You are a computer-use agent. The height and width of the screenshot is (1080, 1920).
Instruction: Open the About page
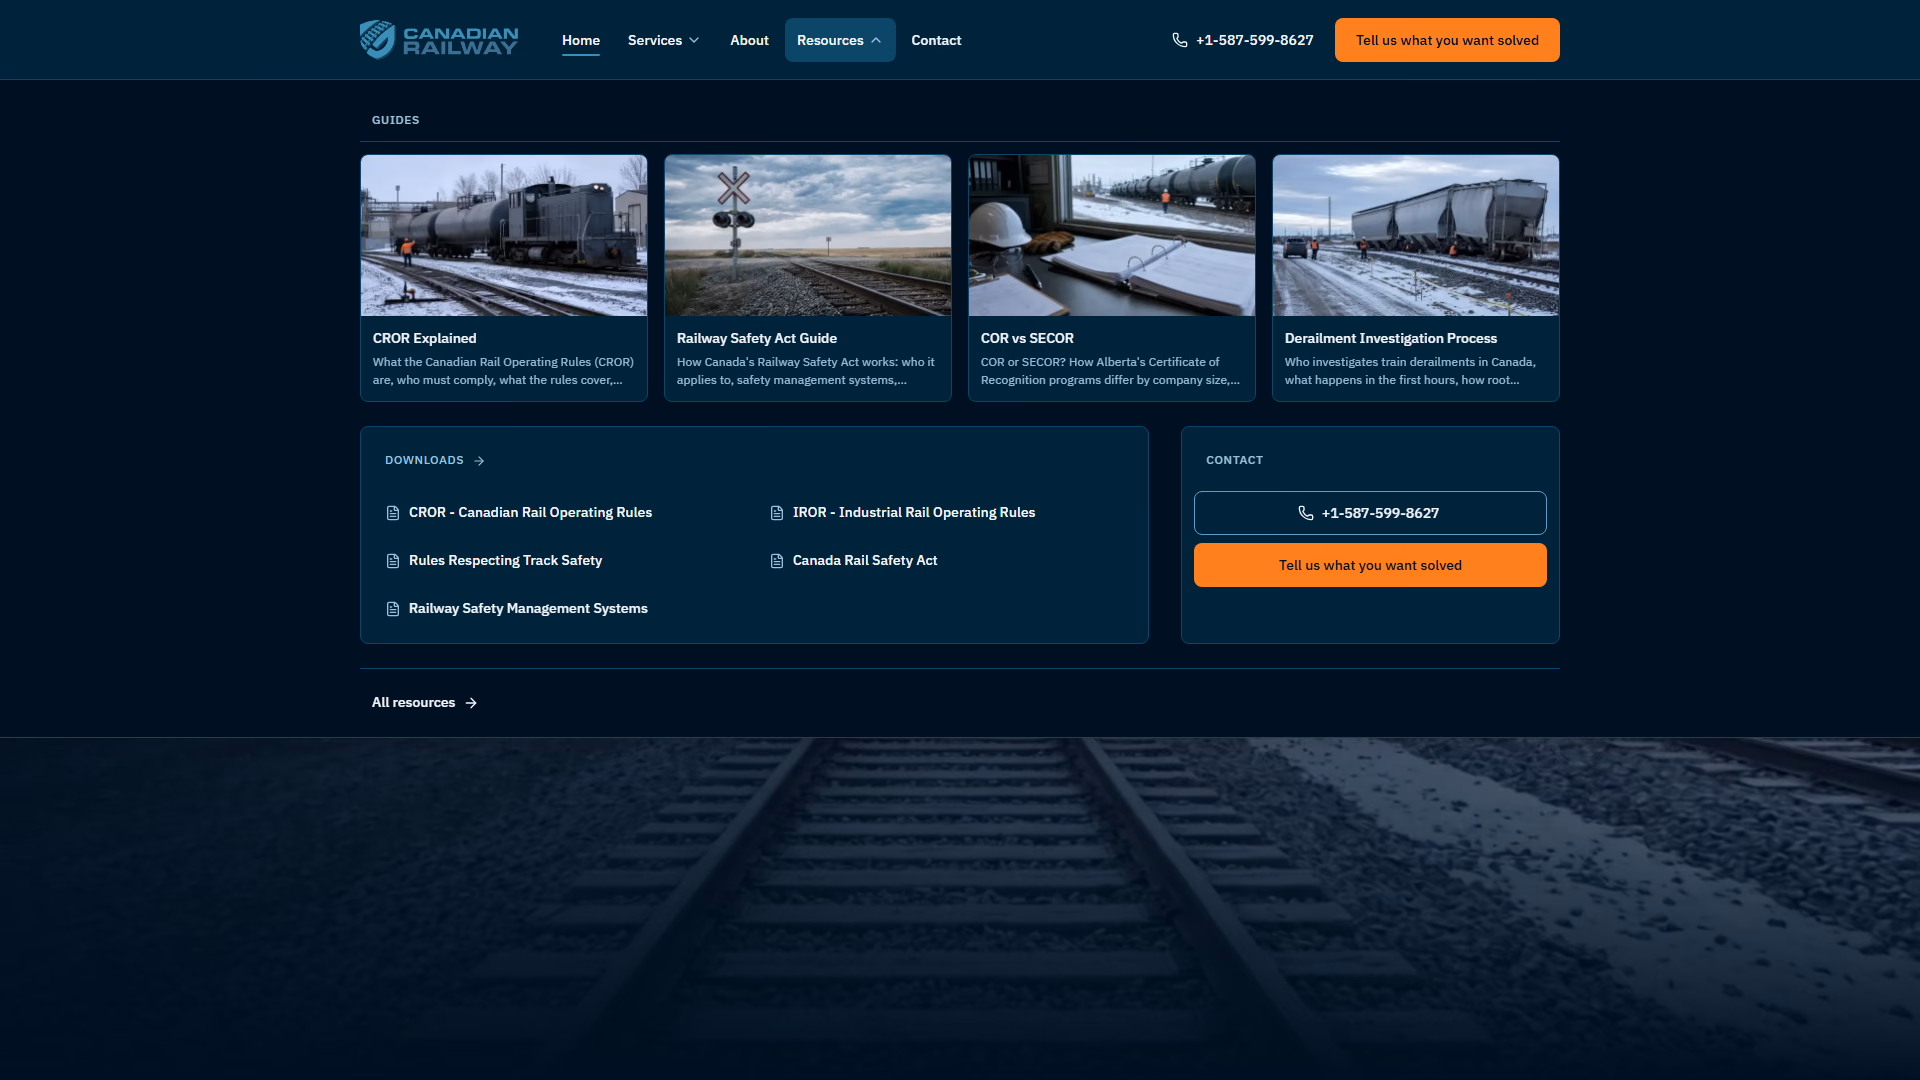pyautogui.click(x=749, y=40)
